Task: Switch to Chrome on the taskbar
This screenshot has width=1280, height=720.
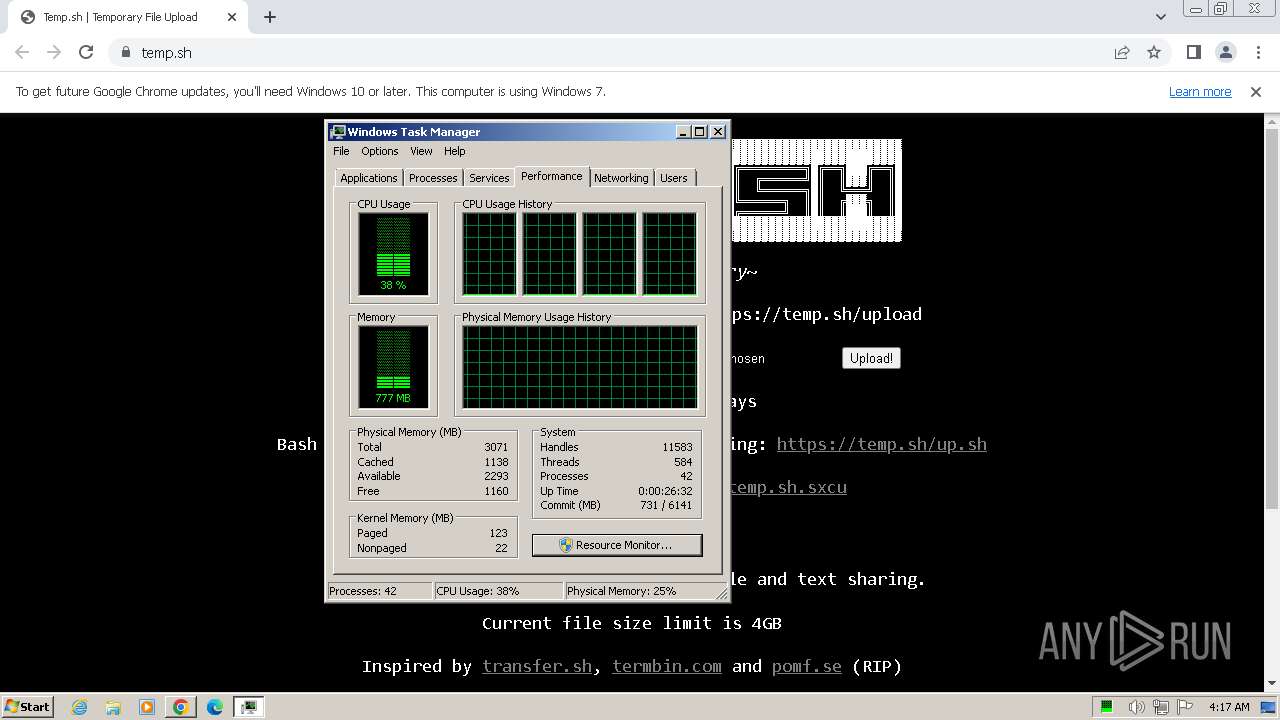Action: [x=180, y=707]
